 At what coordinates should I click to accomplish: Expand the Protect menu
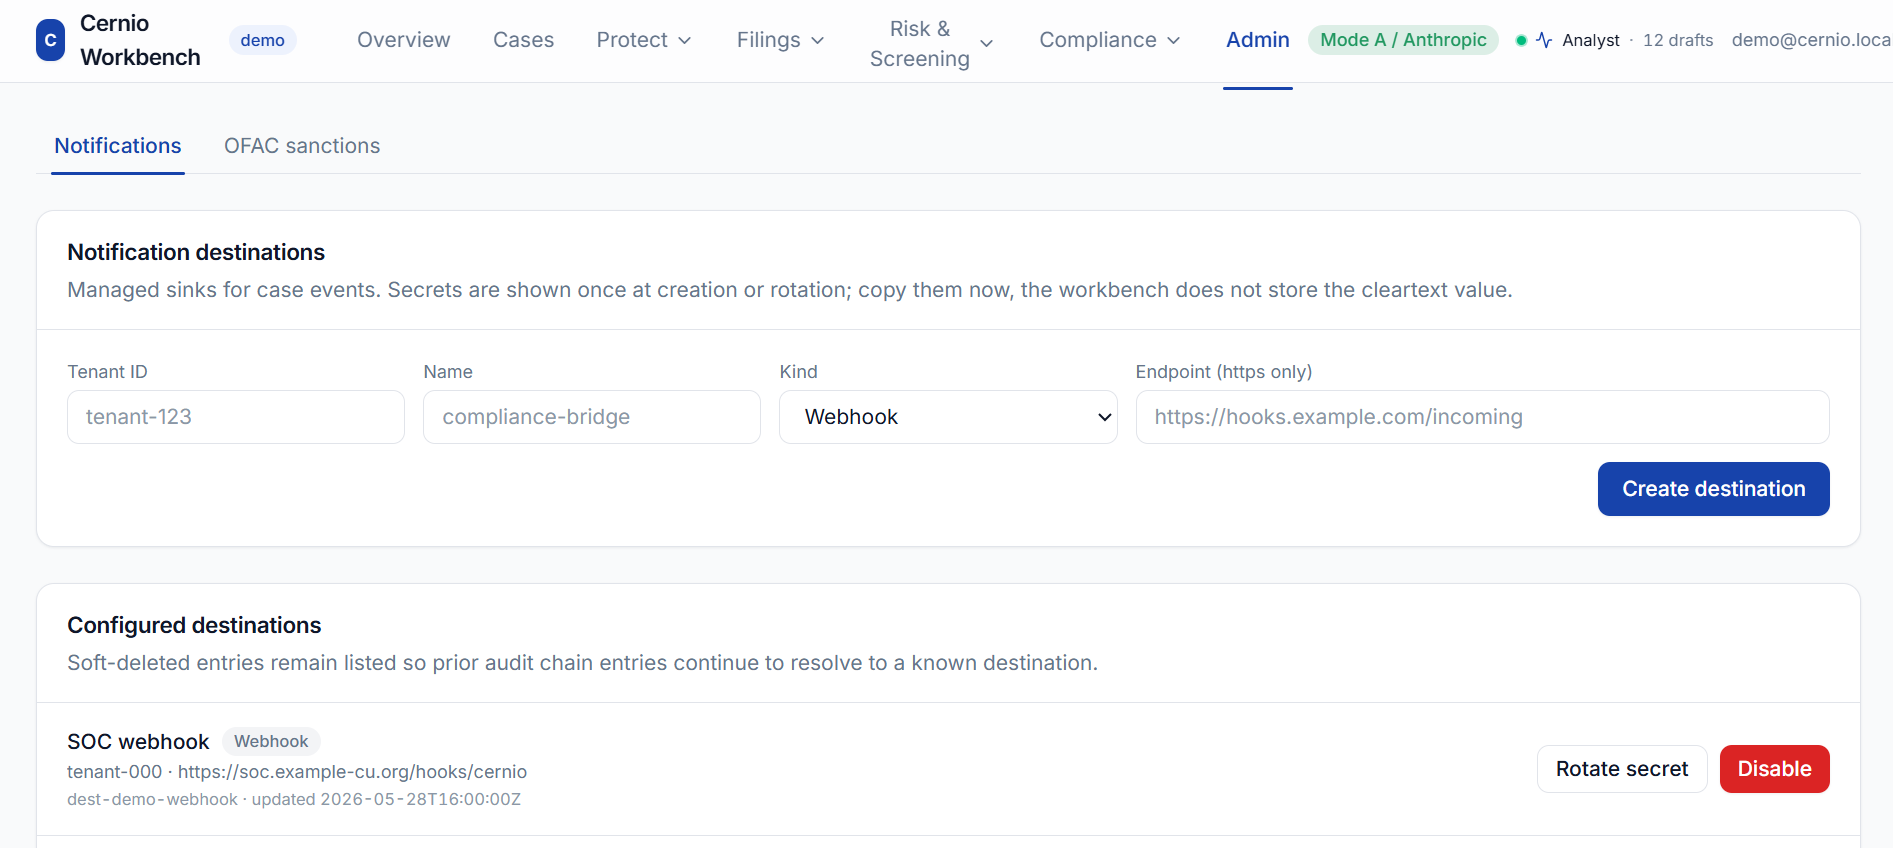point(644,40)
